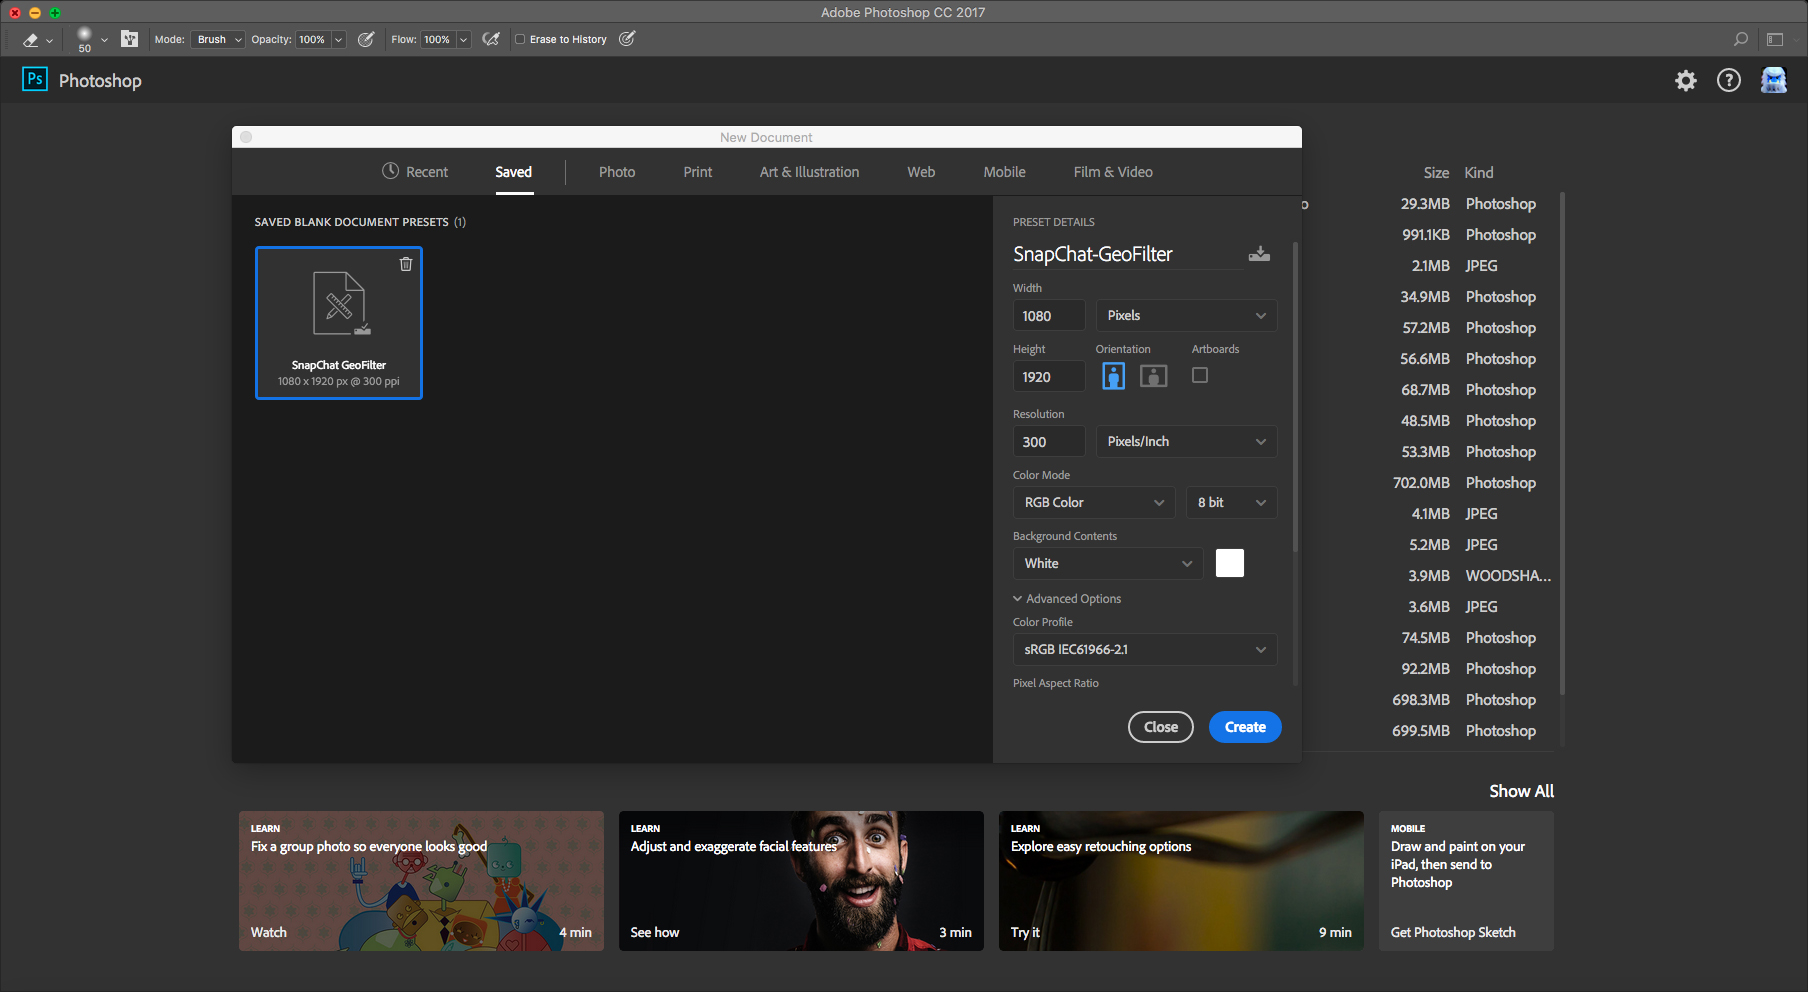The width and height of the screenshot is (1808, 992).
Task: Open the Eraser tool preset picker
Action: tap(37, 40)
